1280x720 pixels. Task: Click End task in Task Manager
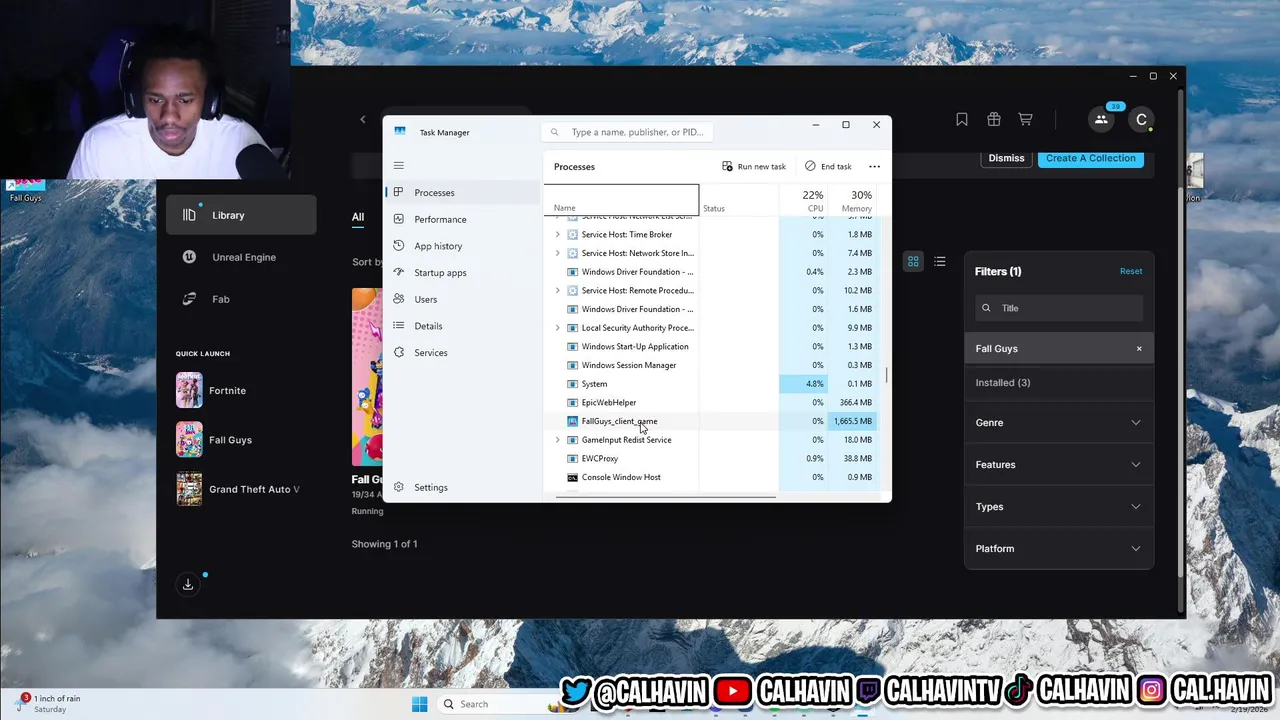pos(828,166)
